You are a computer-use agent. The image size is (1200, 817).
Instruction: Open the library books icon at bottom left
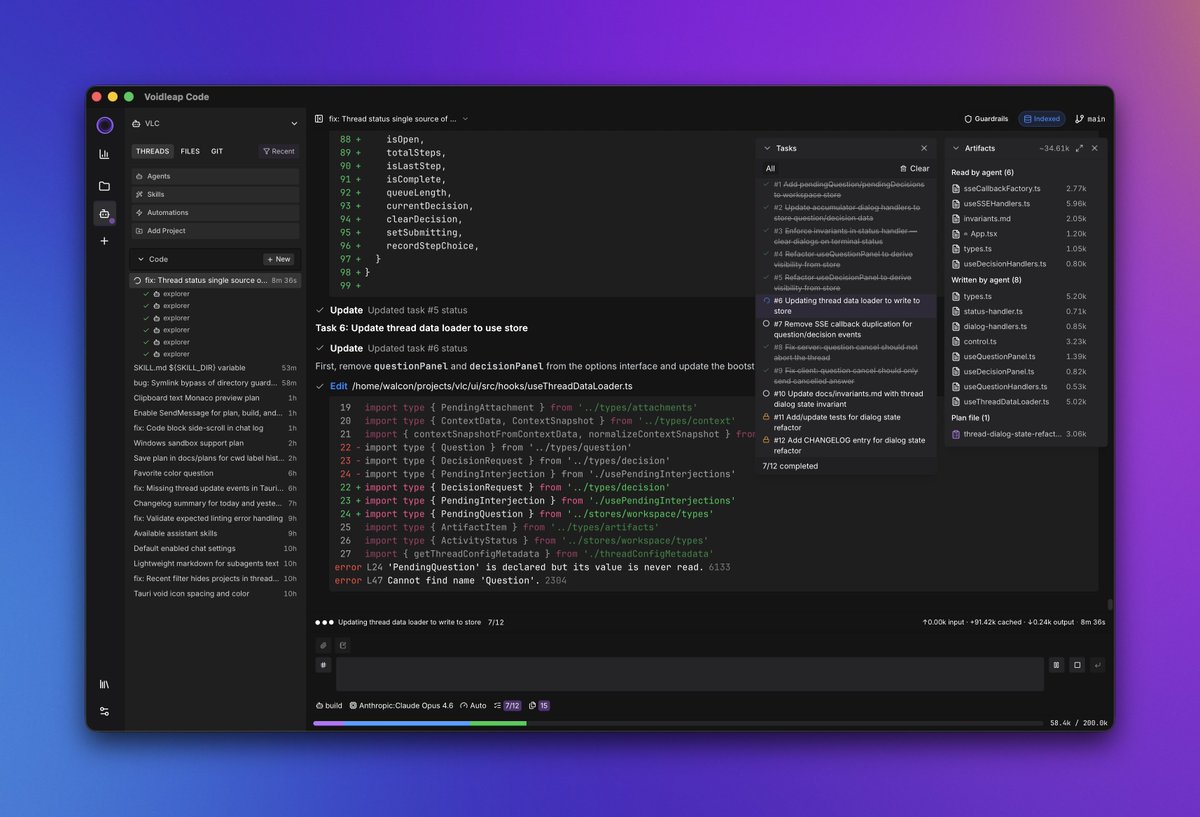pyautogui.click(x=105, y=684)
